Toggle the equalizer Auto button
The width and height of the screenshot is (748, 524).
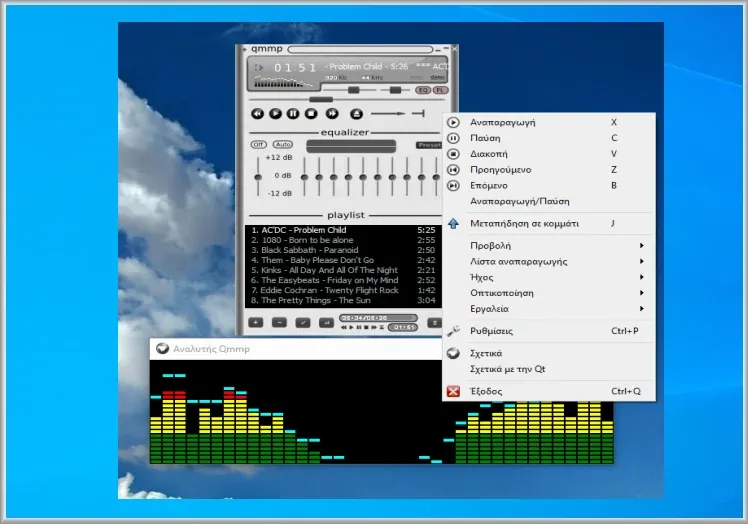(x=283, y=145)
